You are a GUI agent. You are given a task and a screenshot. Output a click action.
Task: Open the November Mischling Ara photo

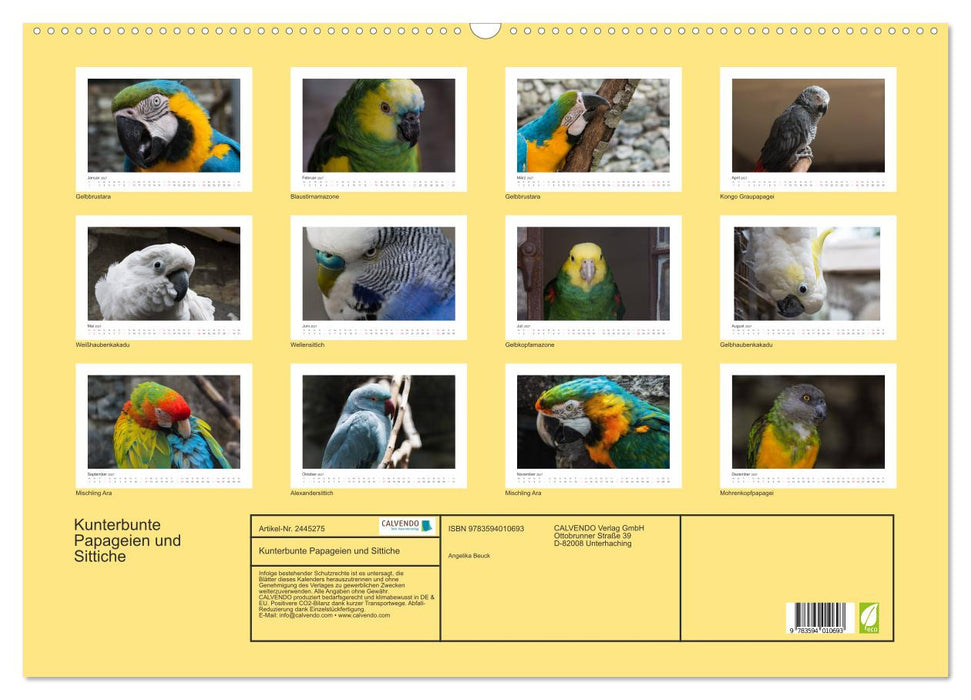(593, 422)
